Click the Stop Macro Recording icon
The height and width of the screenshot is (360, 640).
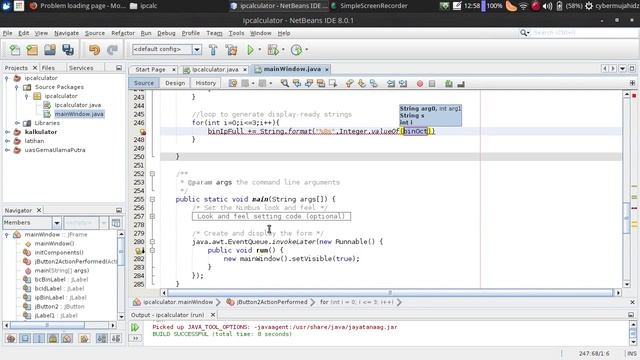[x=432, y=84]
